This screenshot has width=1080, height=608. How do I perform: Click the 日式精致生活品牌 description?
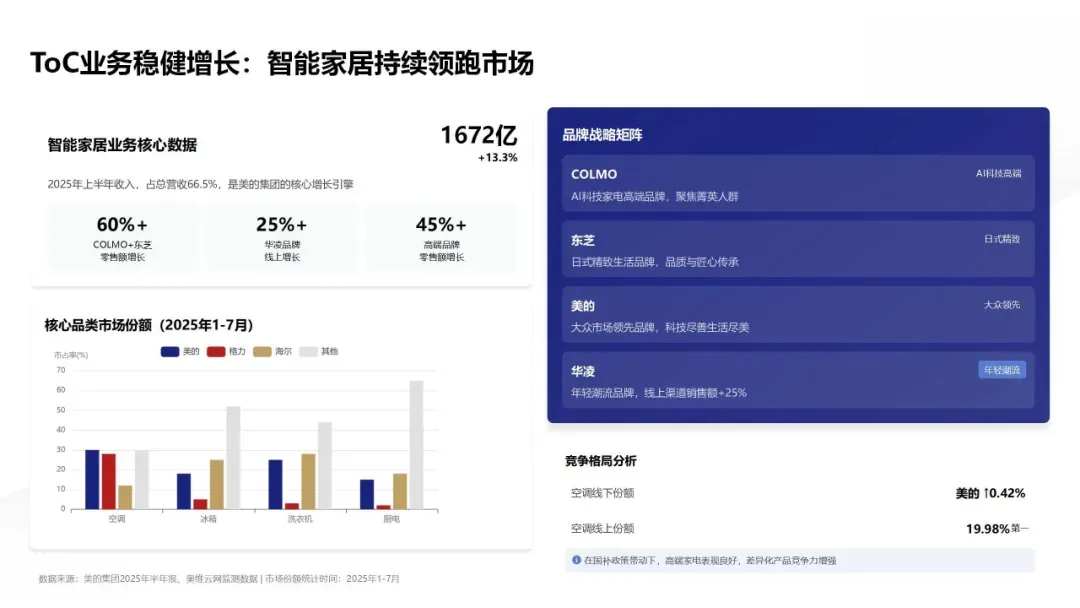[x=654, y=262]
